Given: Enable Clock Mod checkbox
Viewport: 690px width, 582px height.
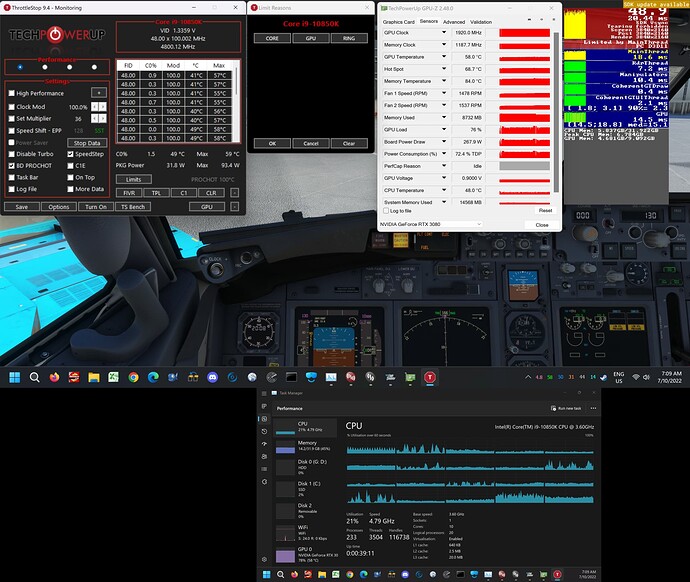Looking at the screenshot, I should [x=12, y=107].
